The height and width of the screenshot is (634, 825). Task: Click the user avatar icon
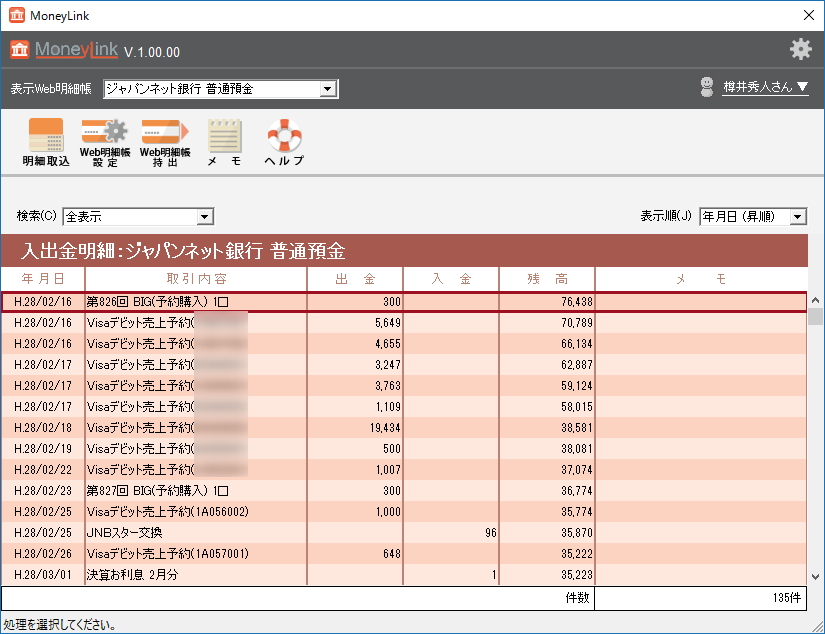tap(707, 86)
